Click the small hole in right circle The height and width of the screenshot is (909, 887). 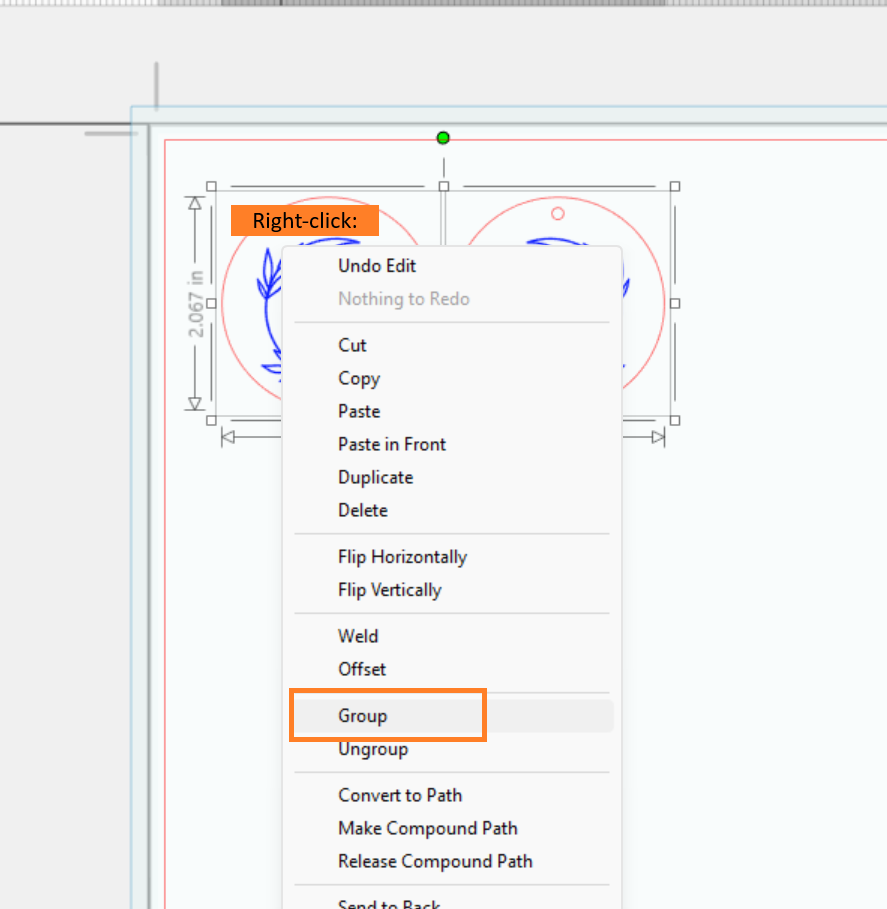coord(558,214)
